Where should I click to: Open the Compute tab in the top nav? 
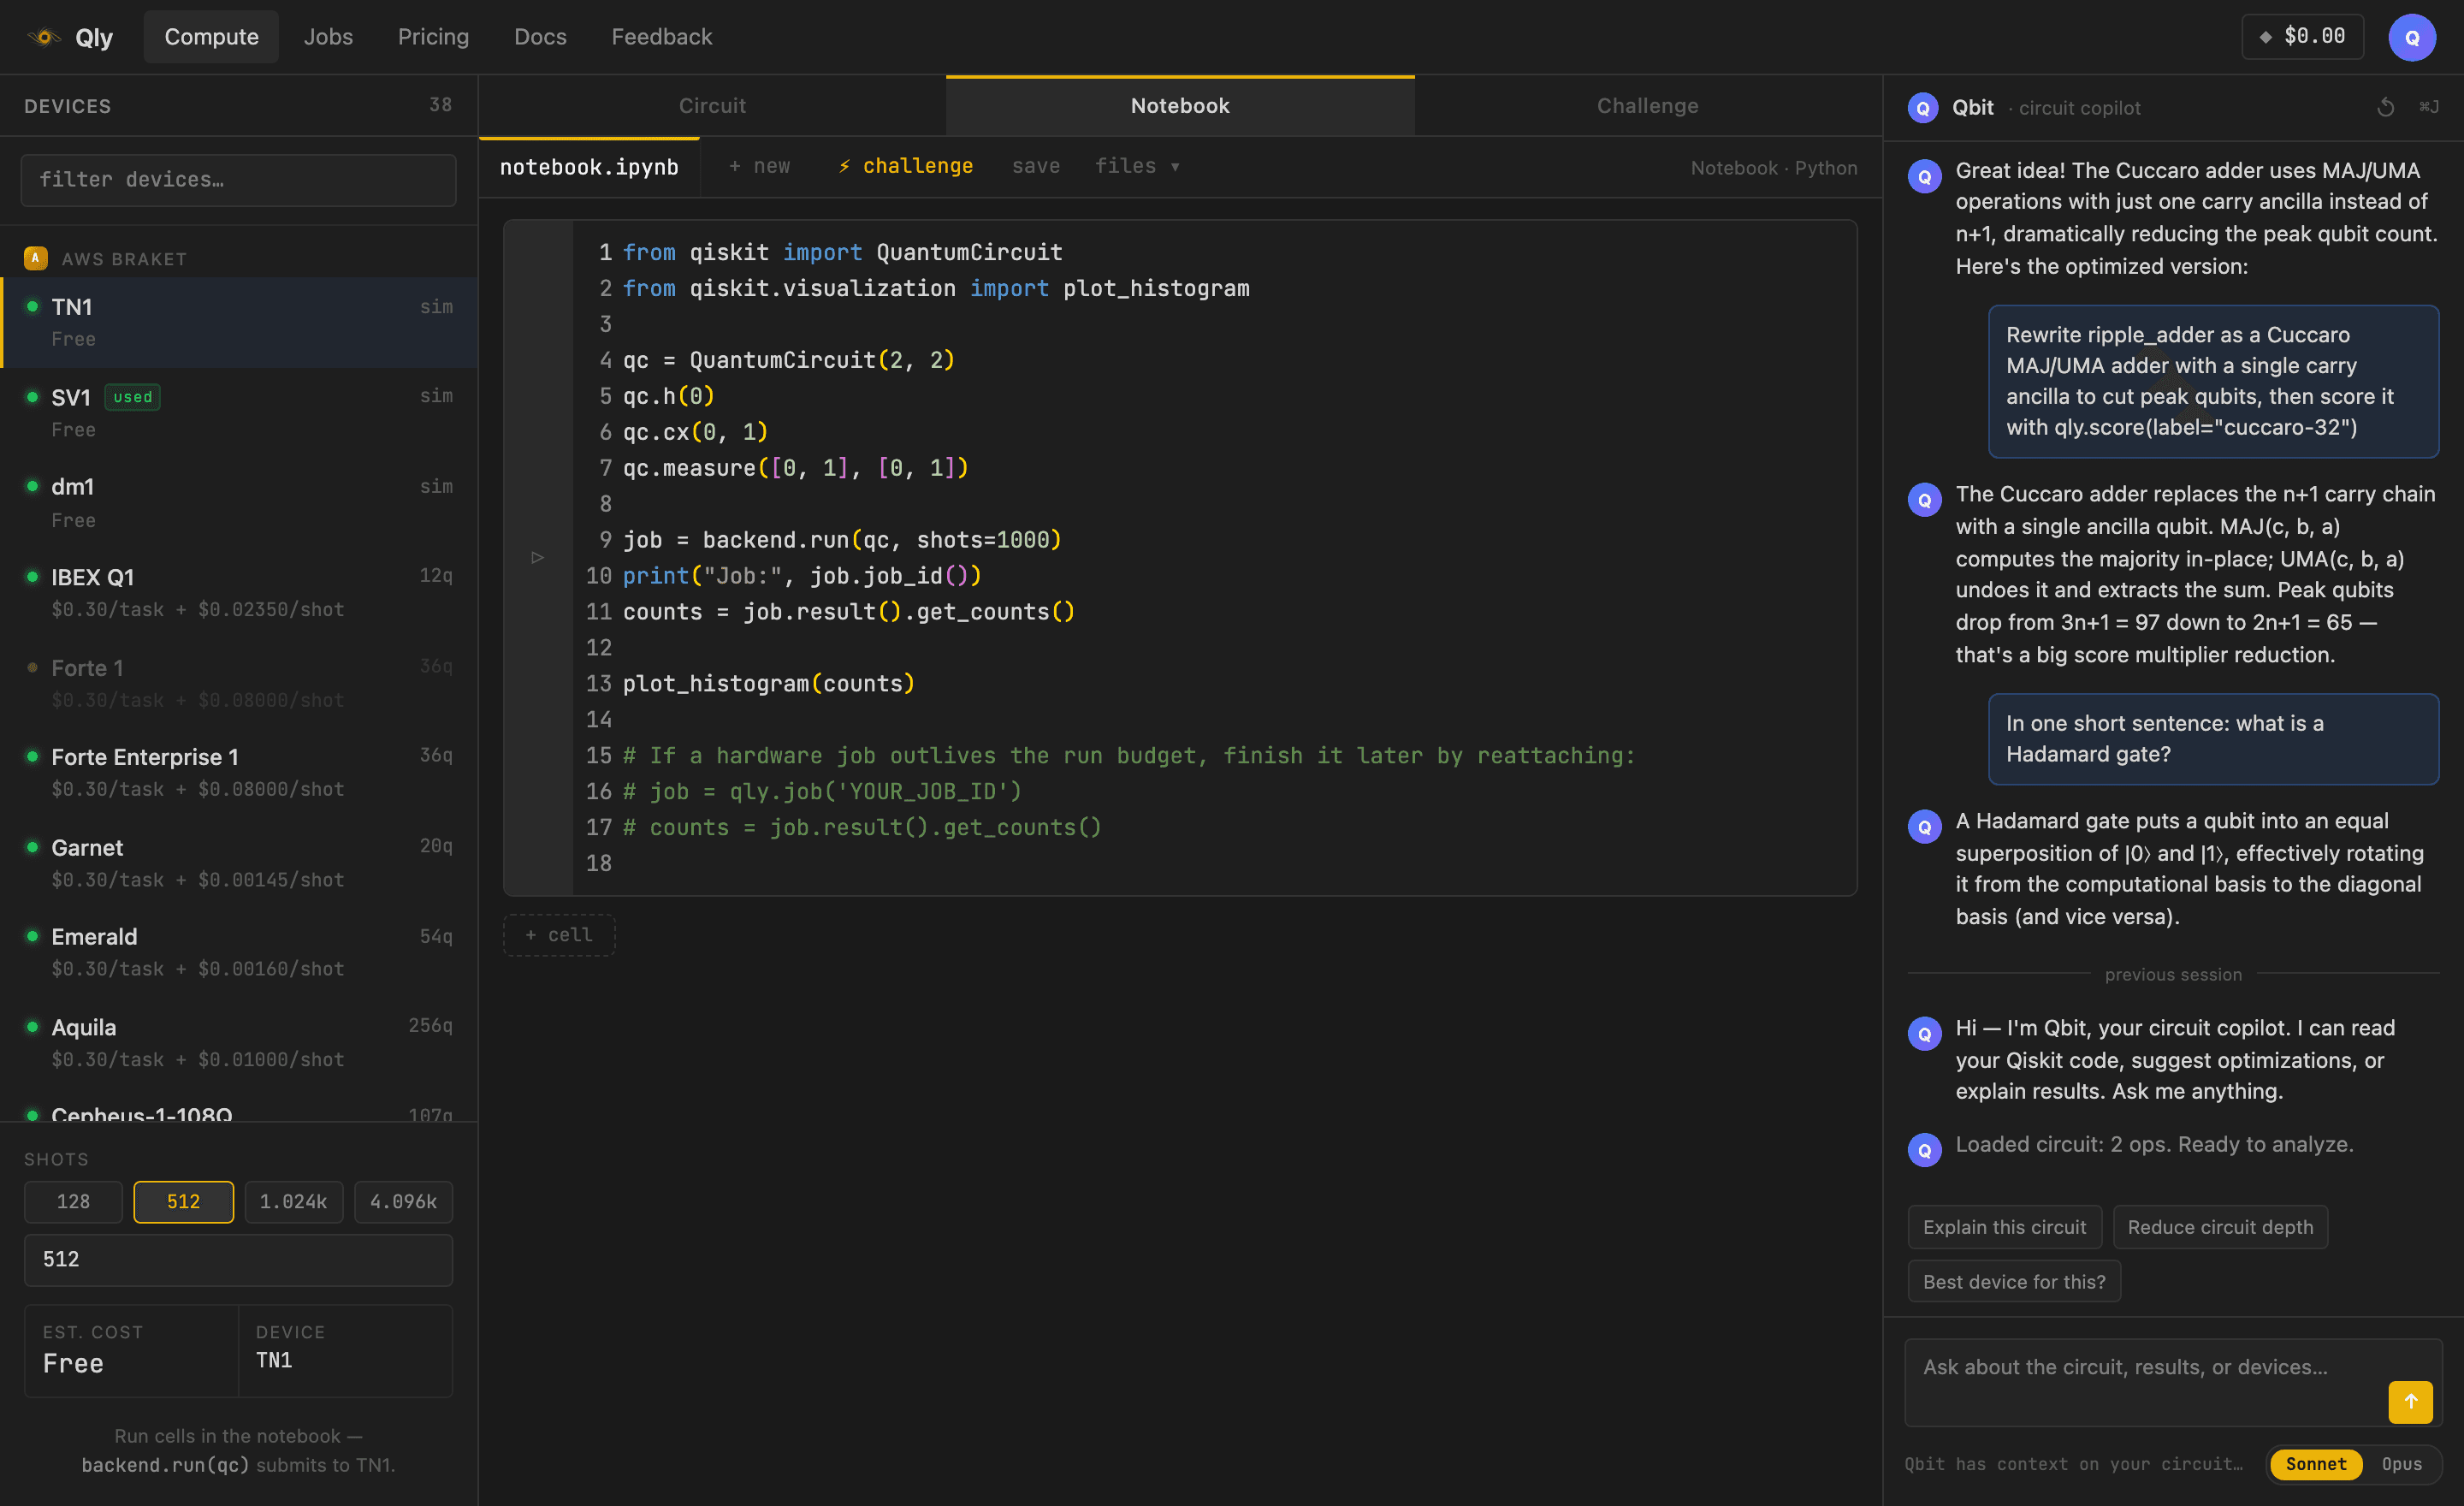click(211, 37)
